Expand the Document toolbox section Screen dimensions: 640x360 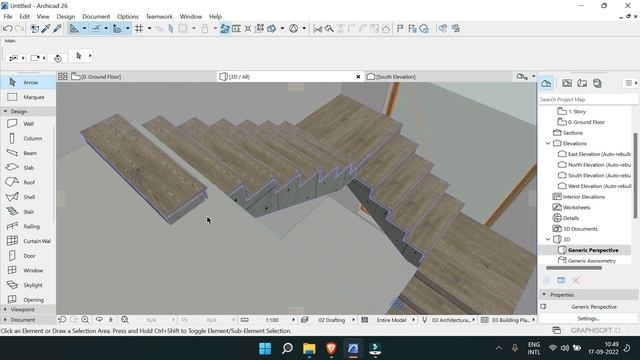pos(5,320)
